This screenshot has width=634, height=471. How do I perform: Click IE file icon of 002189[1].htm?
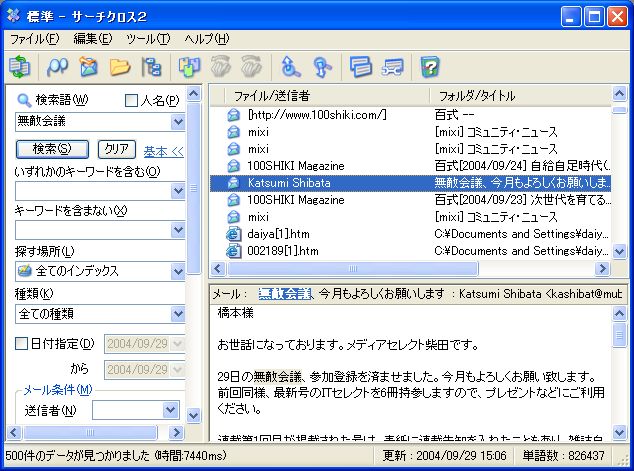pos(233,251)
